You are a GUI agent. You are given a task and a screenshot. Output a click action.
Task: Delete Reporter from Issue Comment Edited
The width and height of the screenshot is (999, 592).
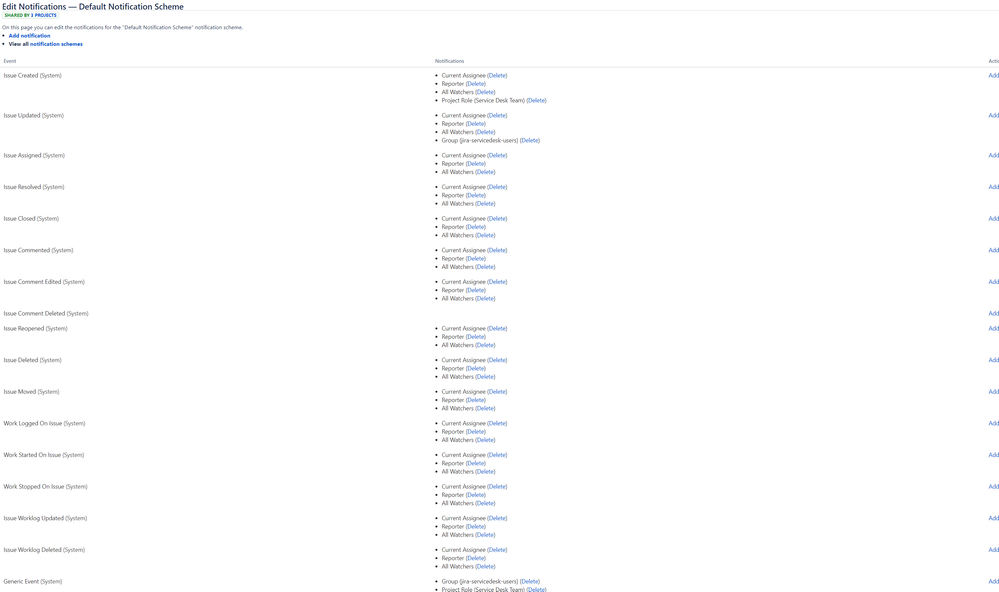(475, 290)
